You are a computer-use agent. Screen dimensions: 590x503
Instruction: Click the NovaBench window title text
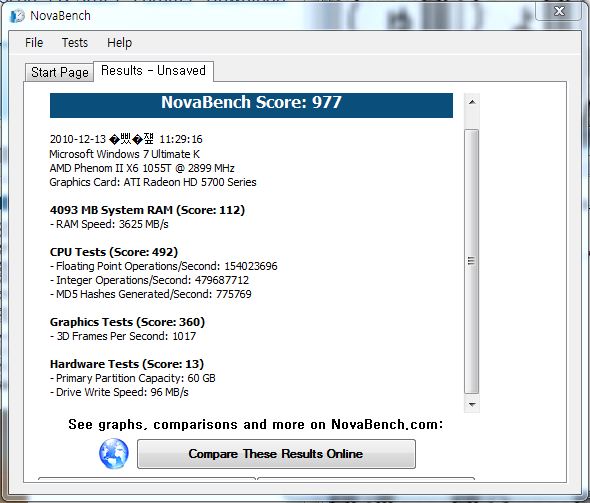click(60, 16)
